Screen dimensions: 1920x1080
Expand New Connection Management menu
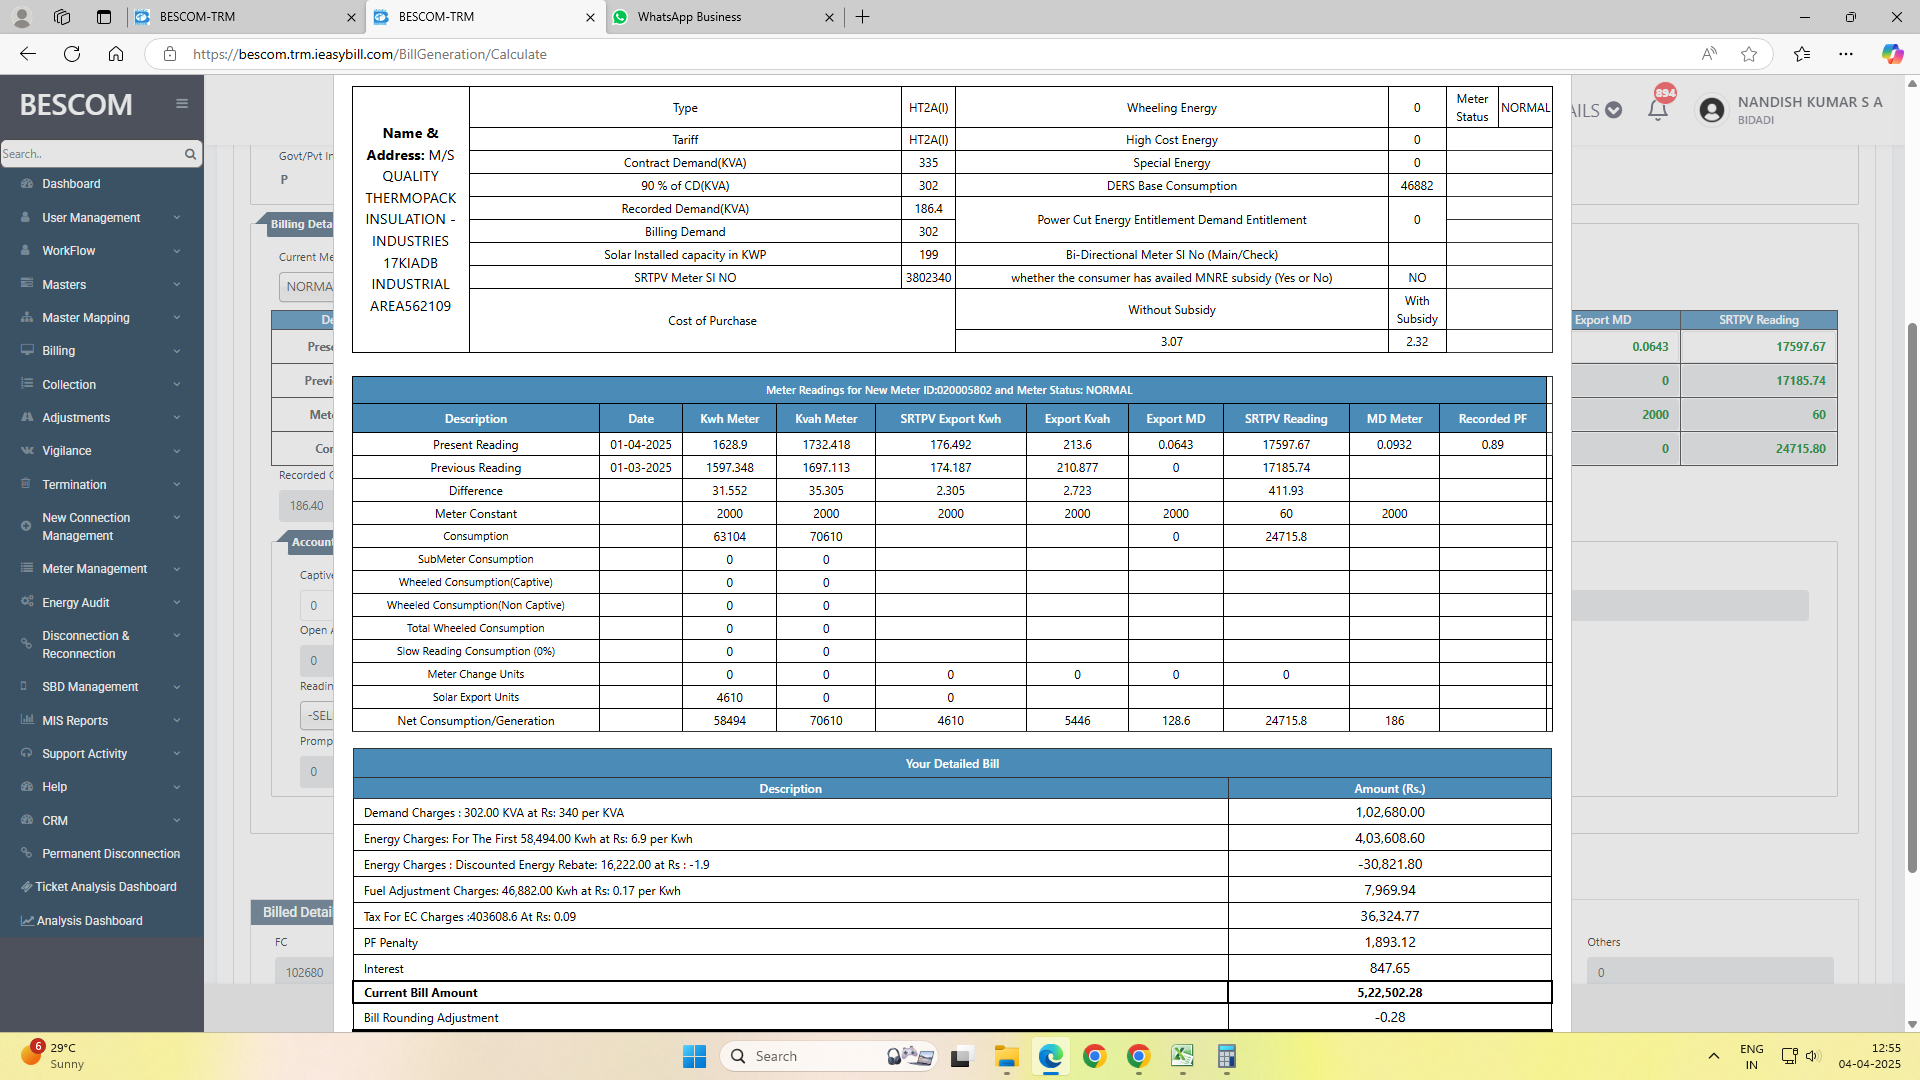coord(102,527)
